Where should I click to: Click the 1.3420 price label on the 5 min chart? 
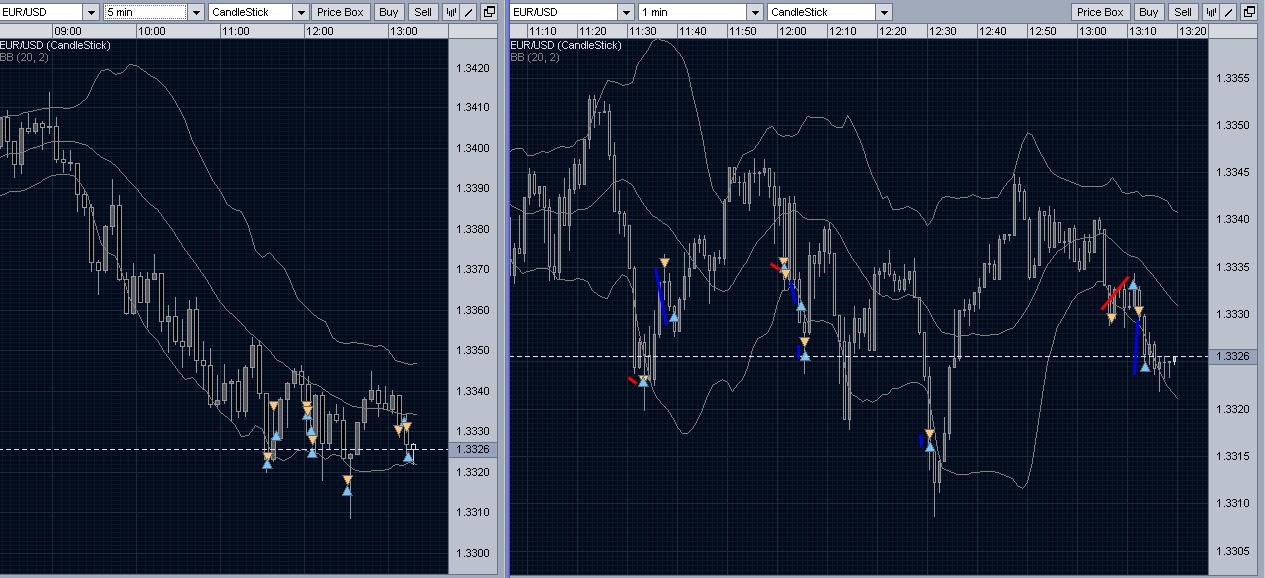tap(473, 68)
